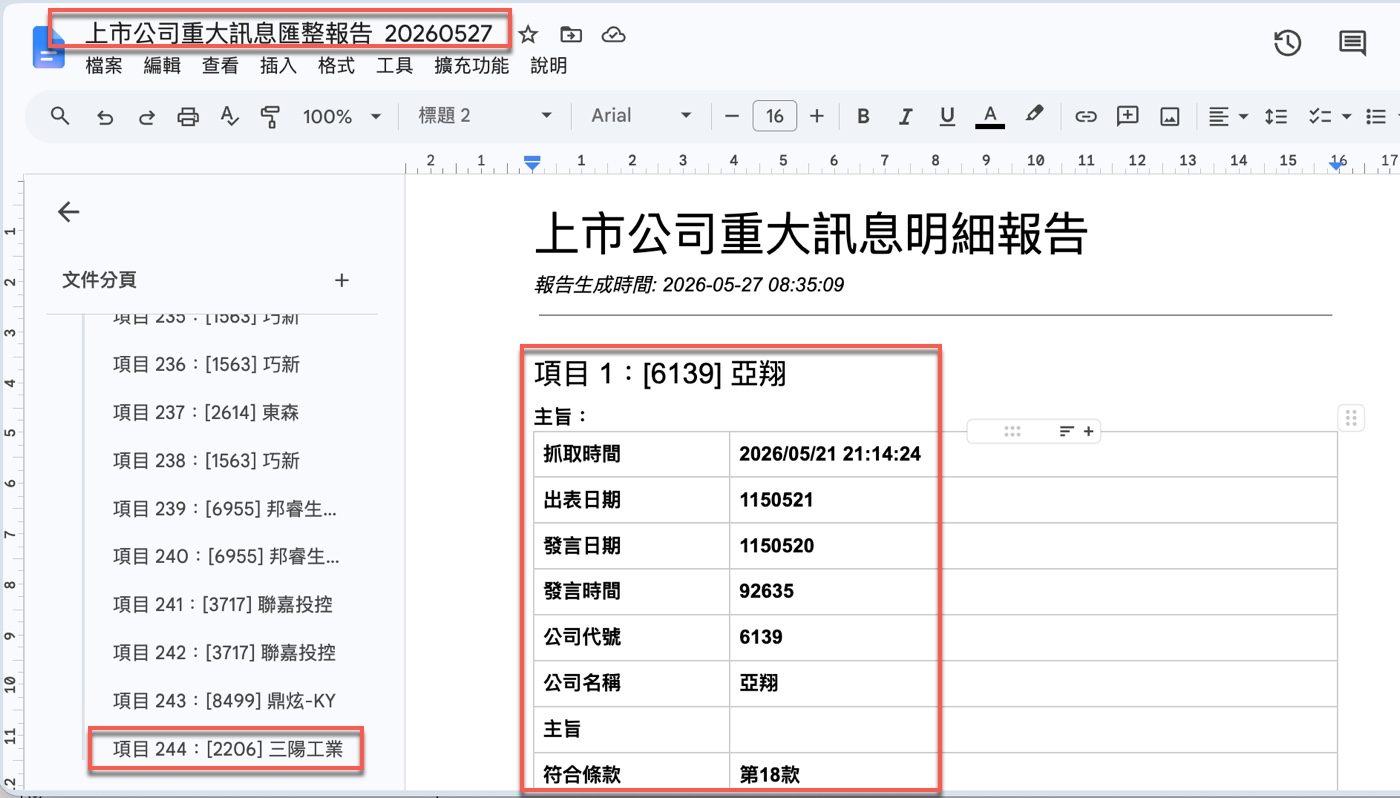Jump to 項目 240 邦睿生 outline entry
The image size is (1400, 798).
point(225,557)
